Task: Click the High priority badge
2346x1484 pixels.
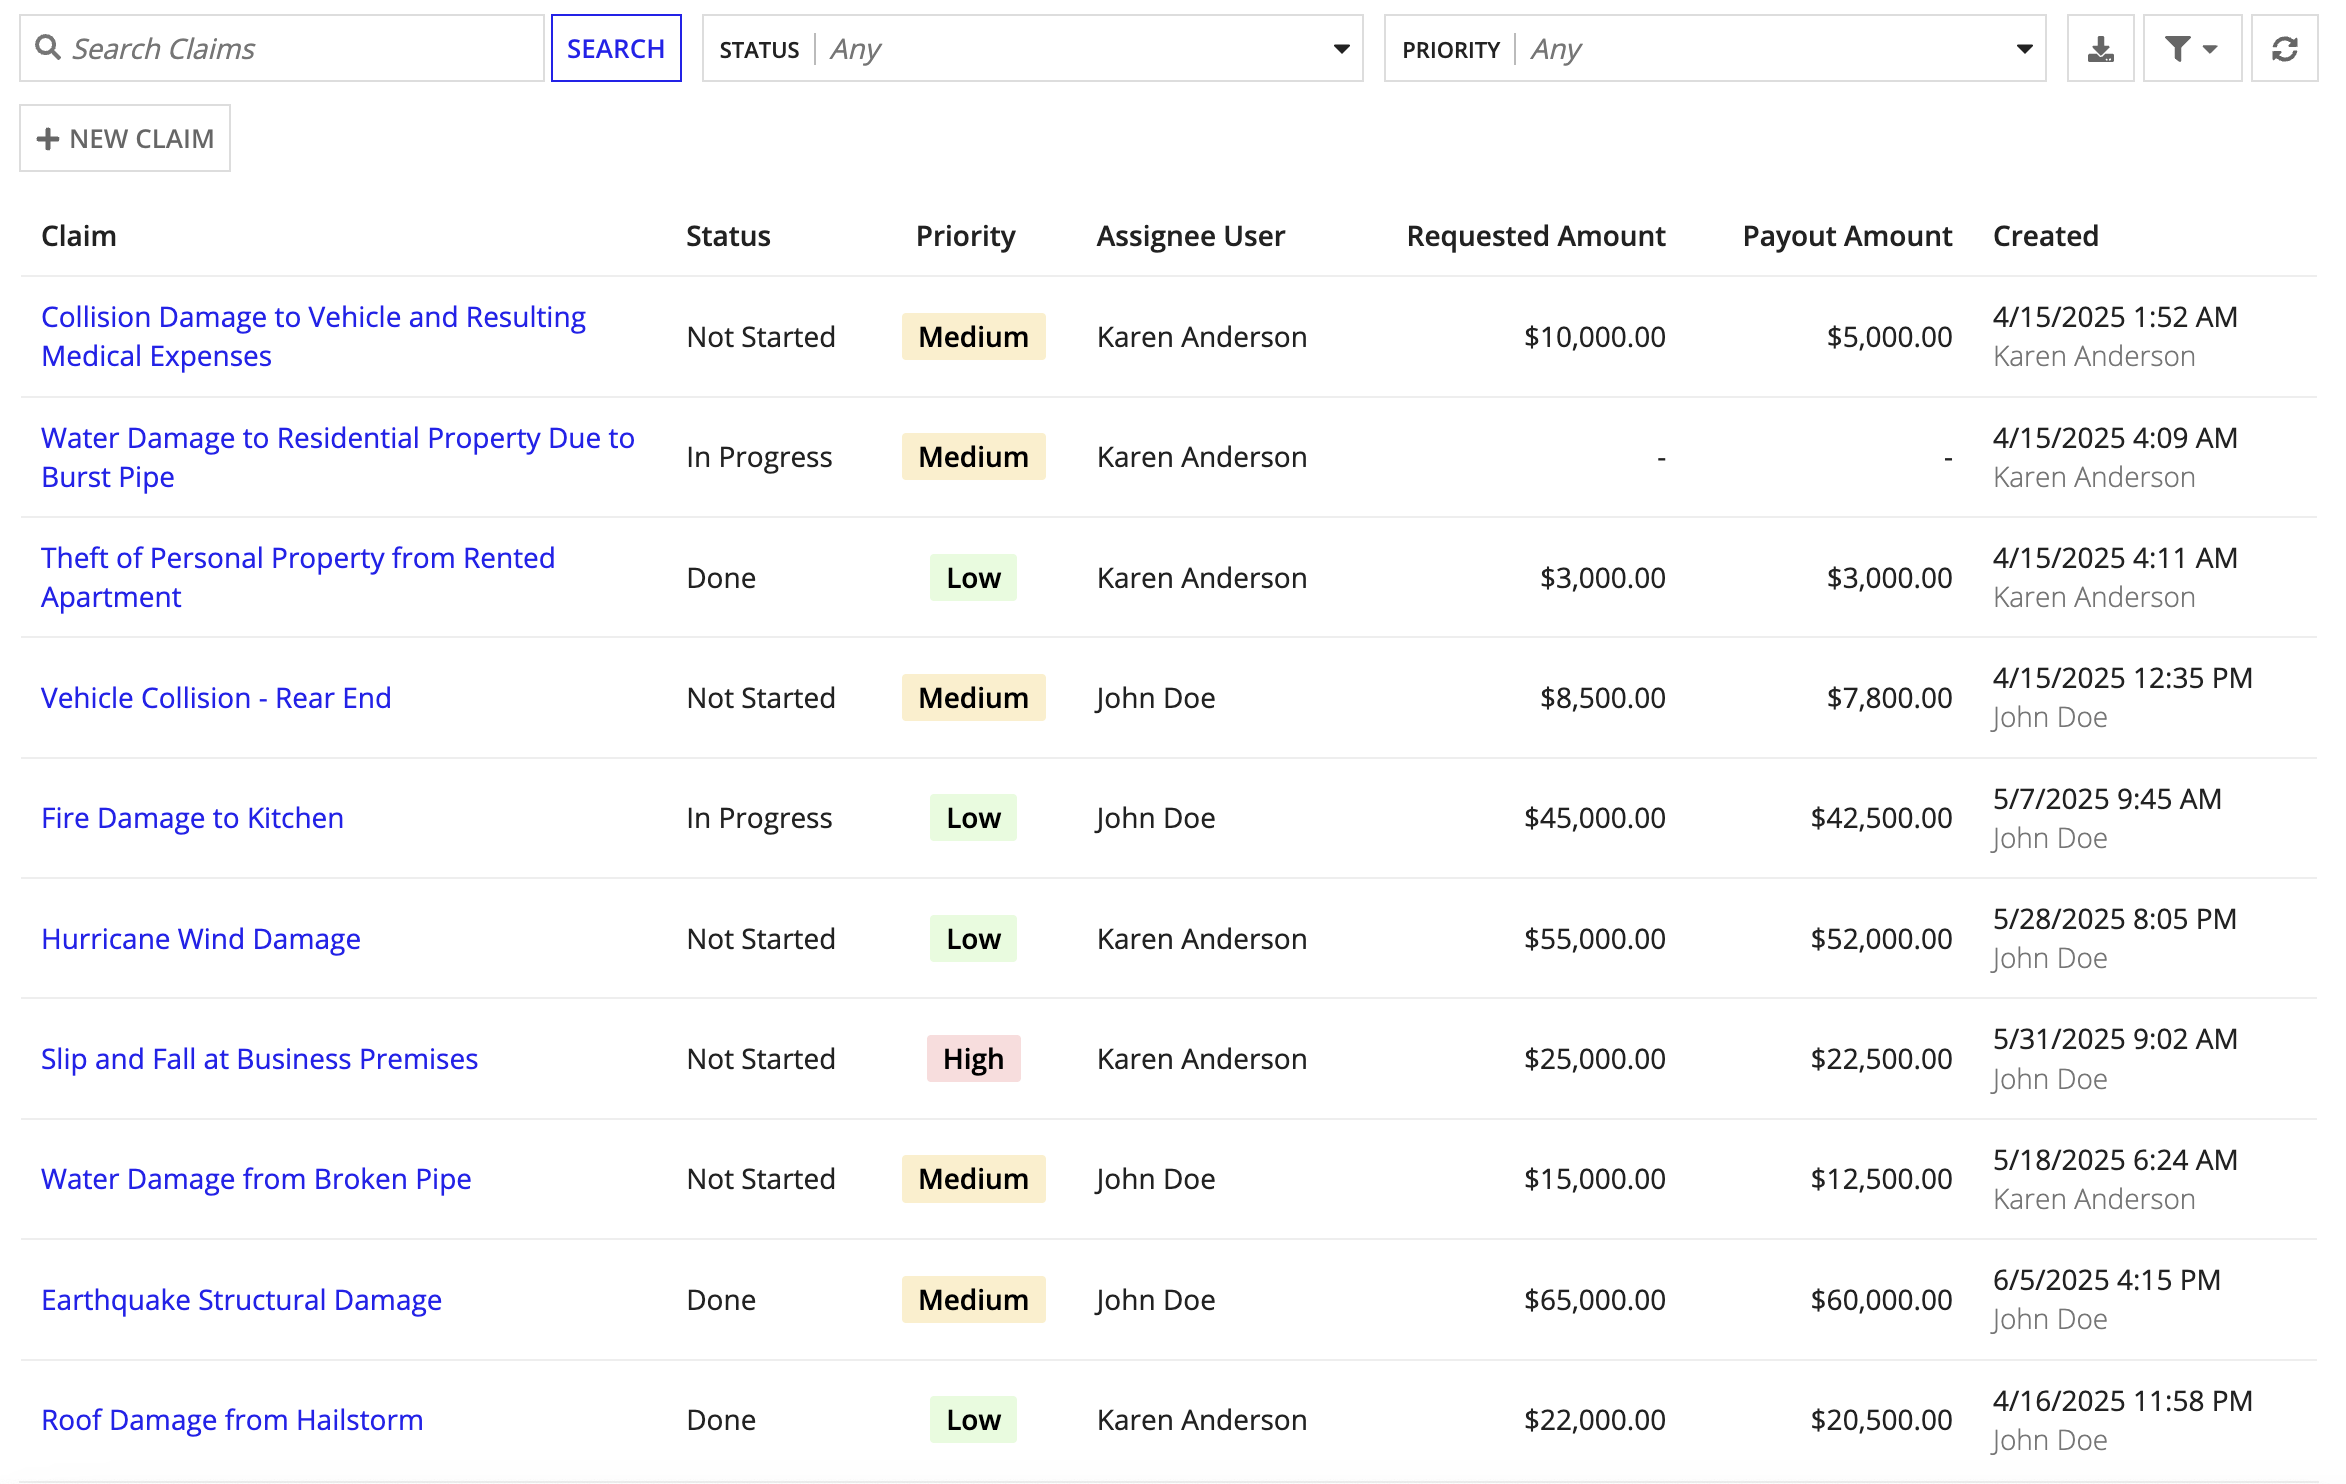Action: [973, 1059]
